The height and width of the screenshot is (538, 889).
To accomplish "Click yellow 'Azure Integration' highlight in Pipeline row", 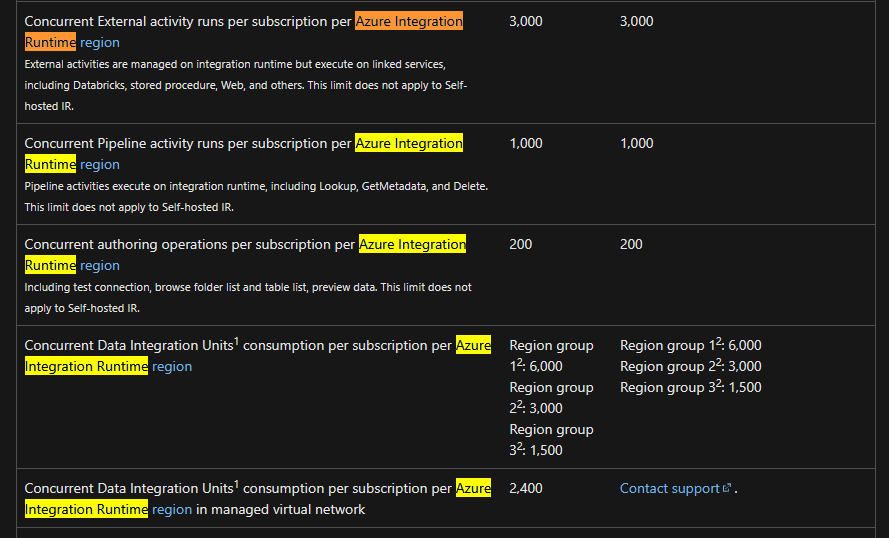I will [x=409, y=143].
